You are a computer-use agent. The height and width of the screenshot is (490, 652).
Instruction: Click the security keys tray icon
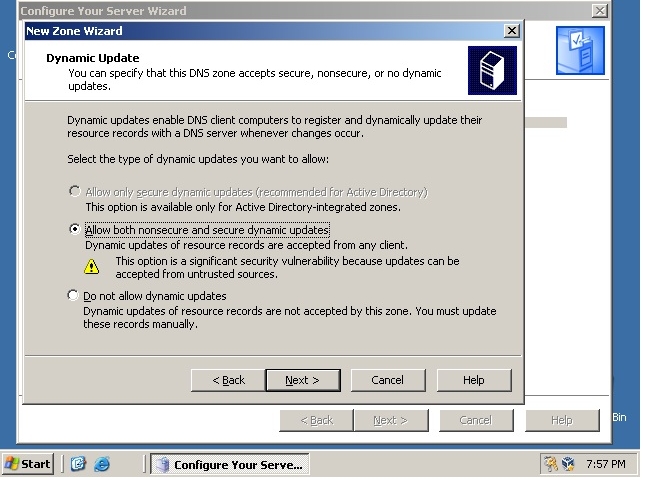[551, 464]
